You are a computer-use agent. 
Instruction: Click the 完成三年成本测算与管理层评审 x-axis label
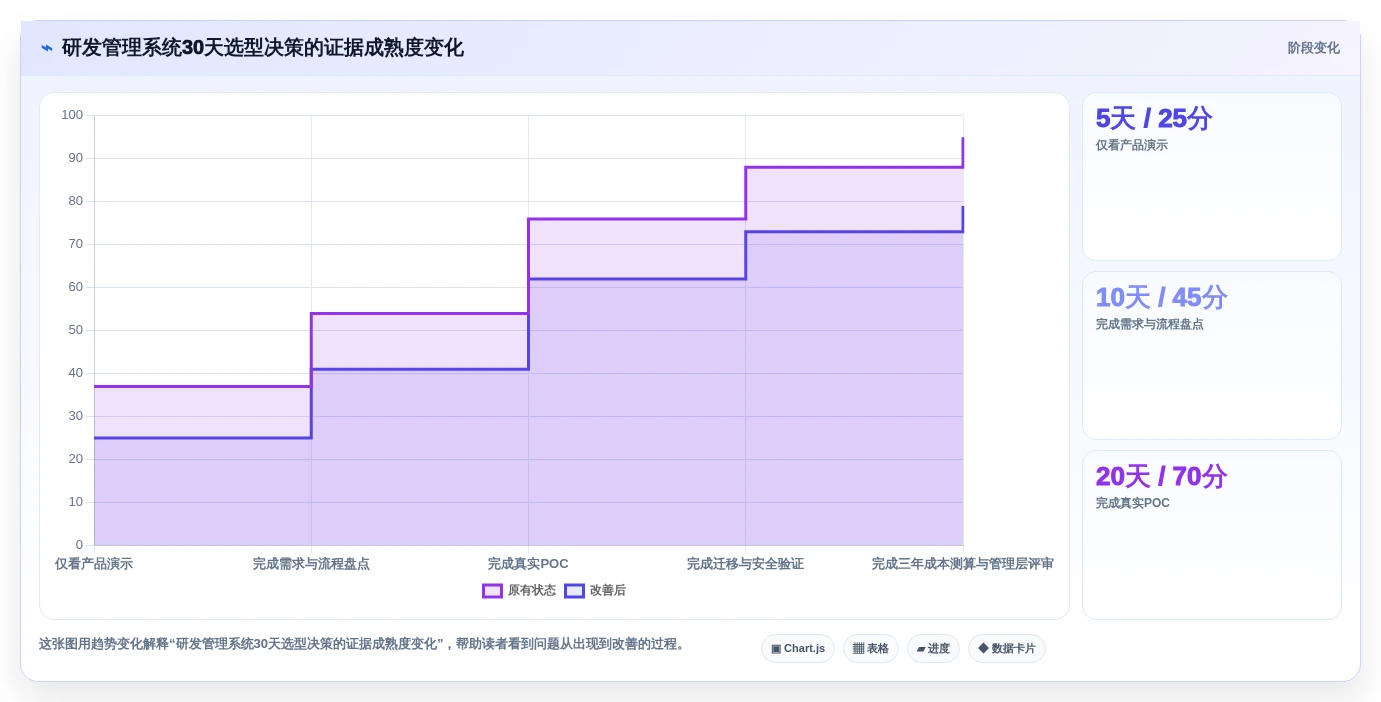(x=962, y=564)
